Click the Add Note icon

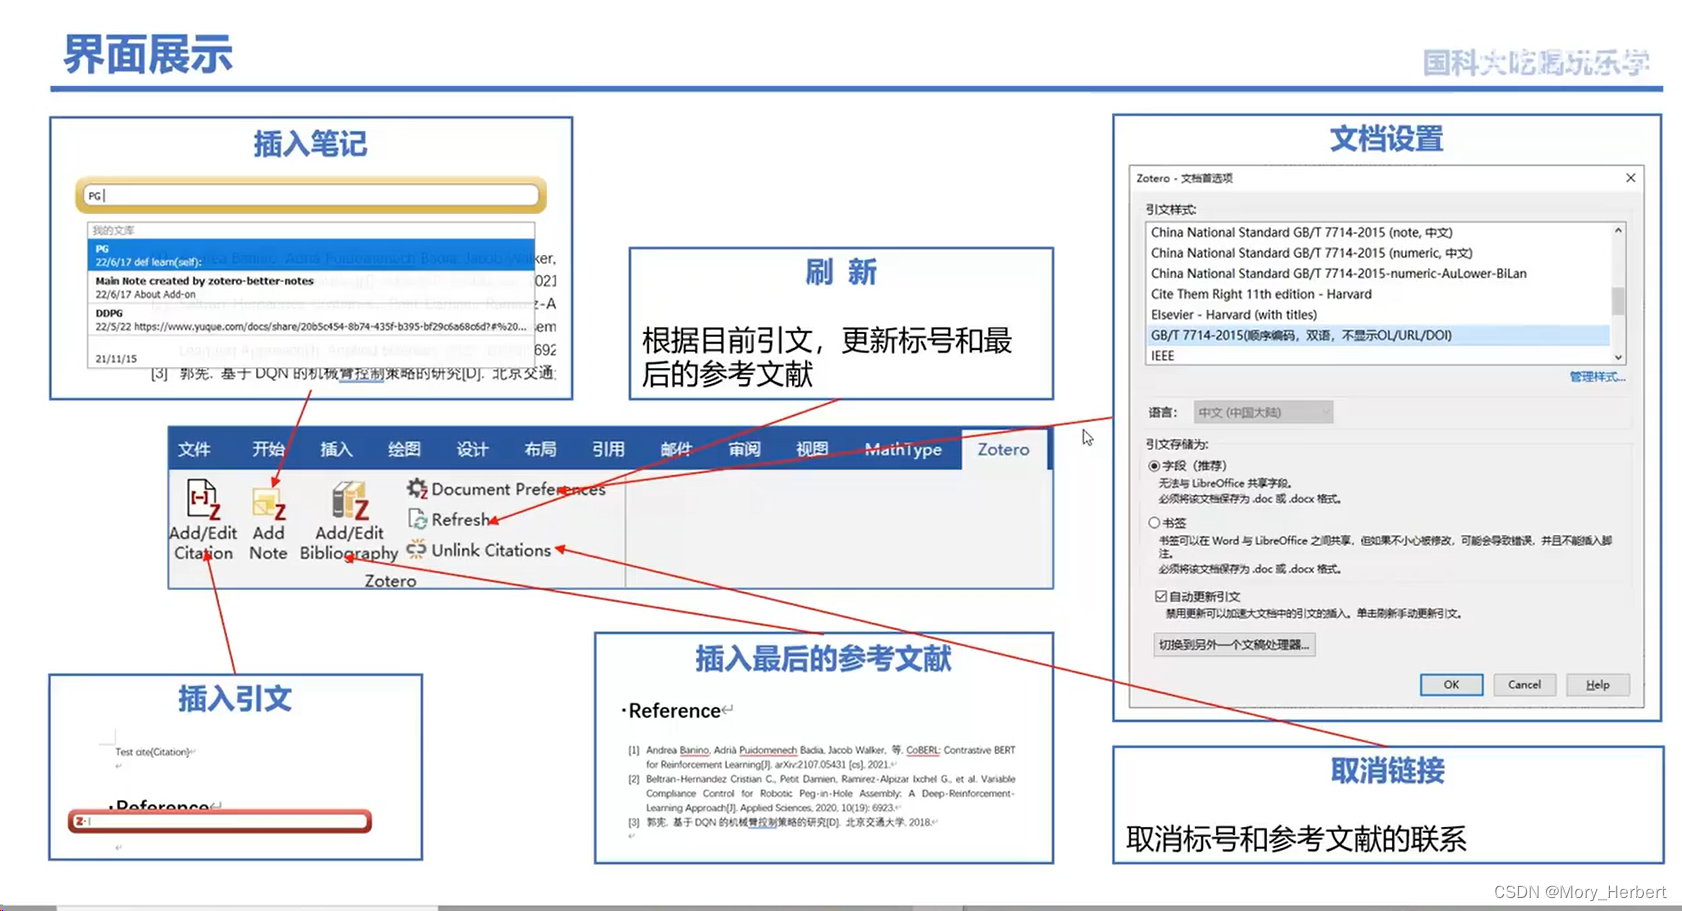(269, 503)
